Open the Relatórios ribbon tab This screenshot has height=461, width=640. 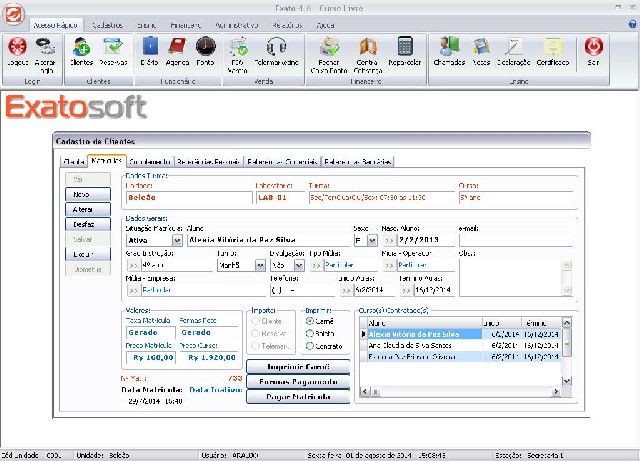[287, 25]
